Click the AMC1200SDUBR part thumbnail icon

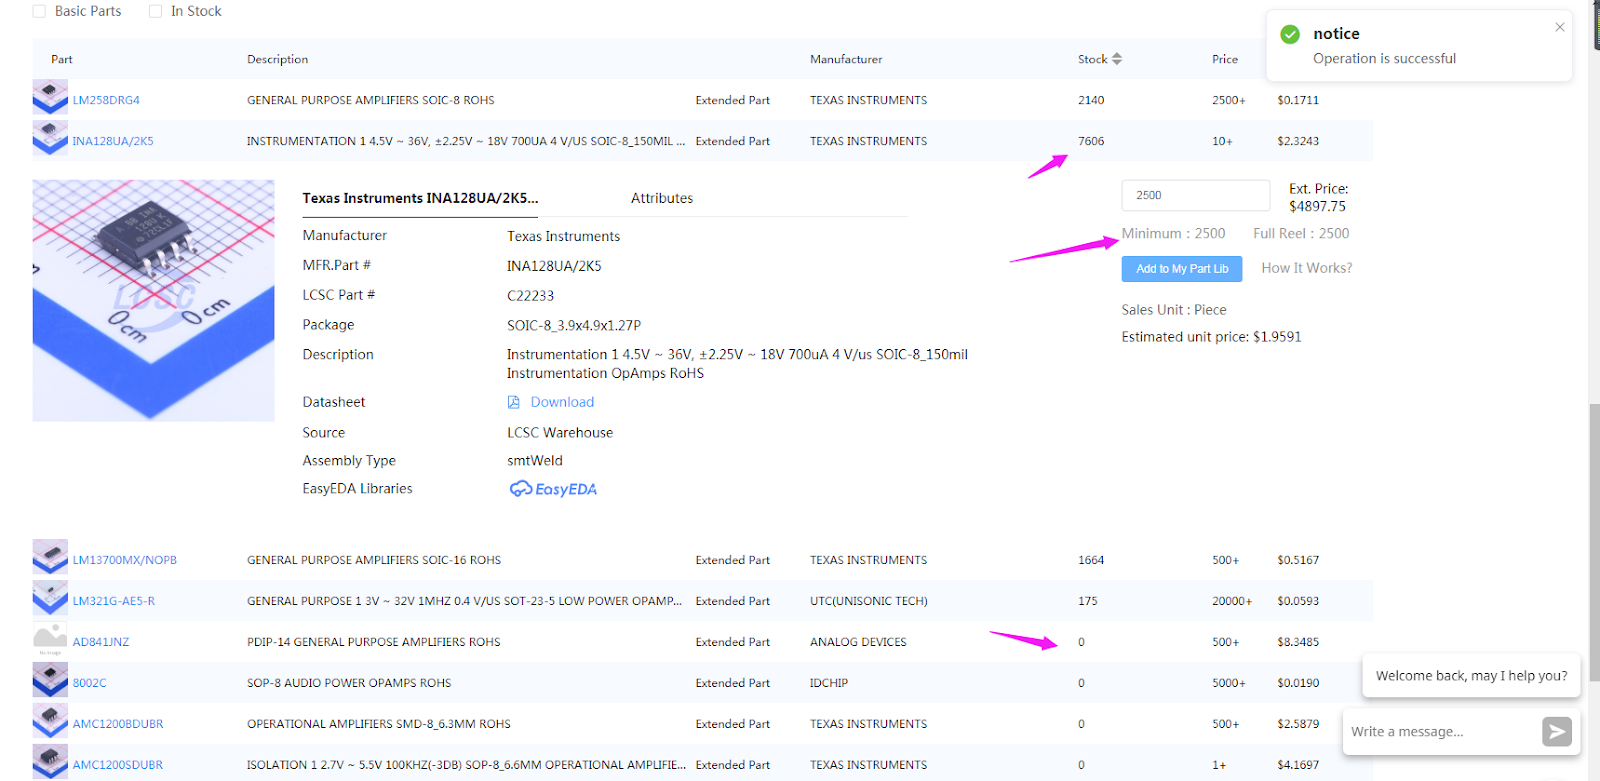pyautogui.click(x=50, y=762)
